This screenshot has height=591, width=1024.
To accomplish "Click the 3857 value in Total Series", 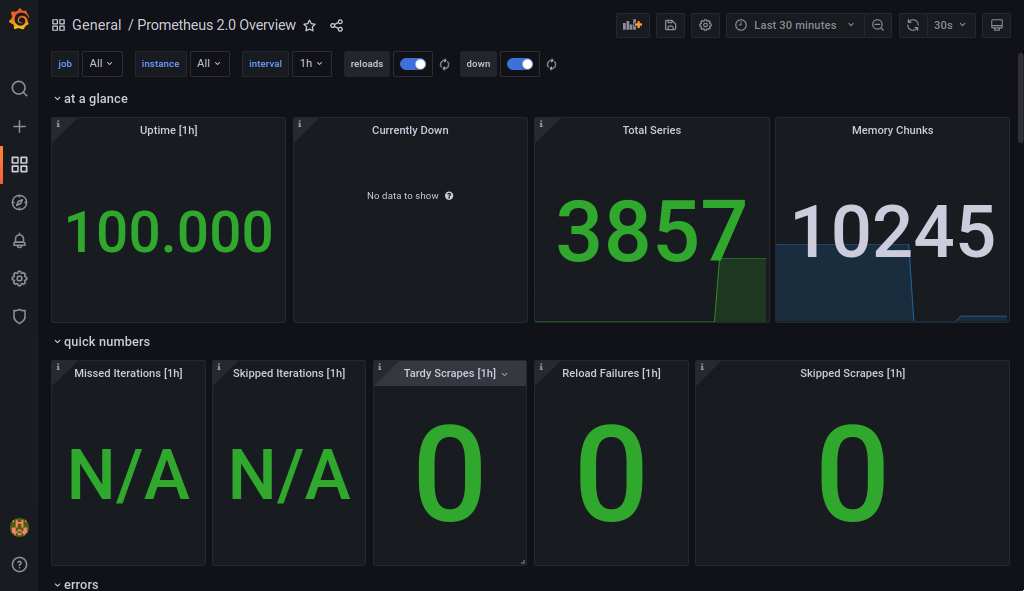I will click(x=650, y=230).
